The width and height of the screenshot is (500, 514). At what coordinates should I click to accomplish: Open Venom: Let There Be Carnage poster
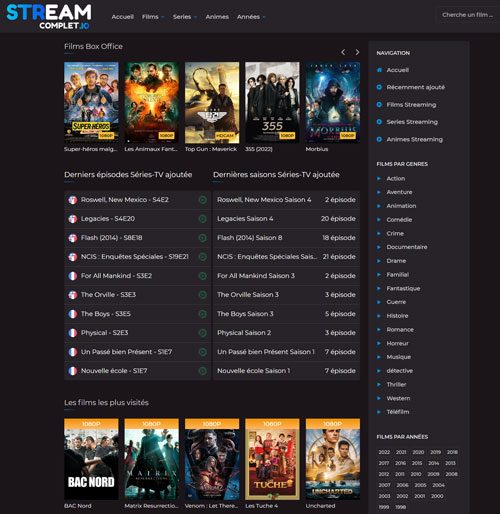pos(212,459)
